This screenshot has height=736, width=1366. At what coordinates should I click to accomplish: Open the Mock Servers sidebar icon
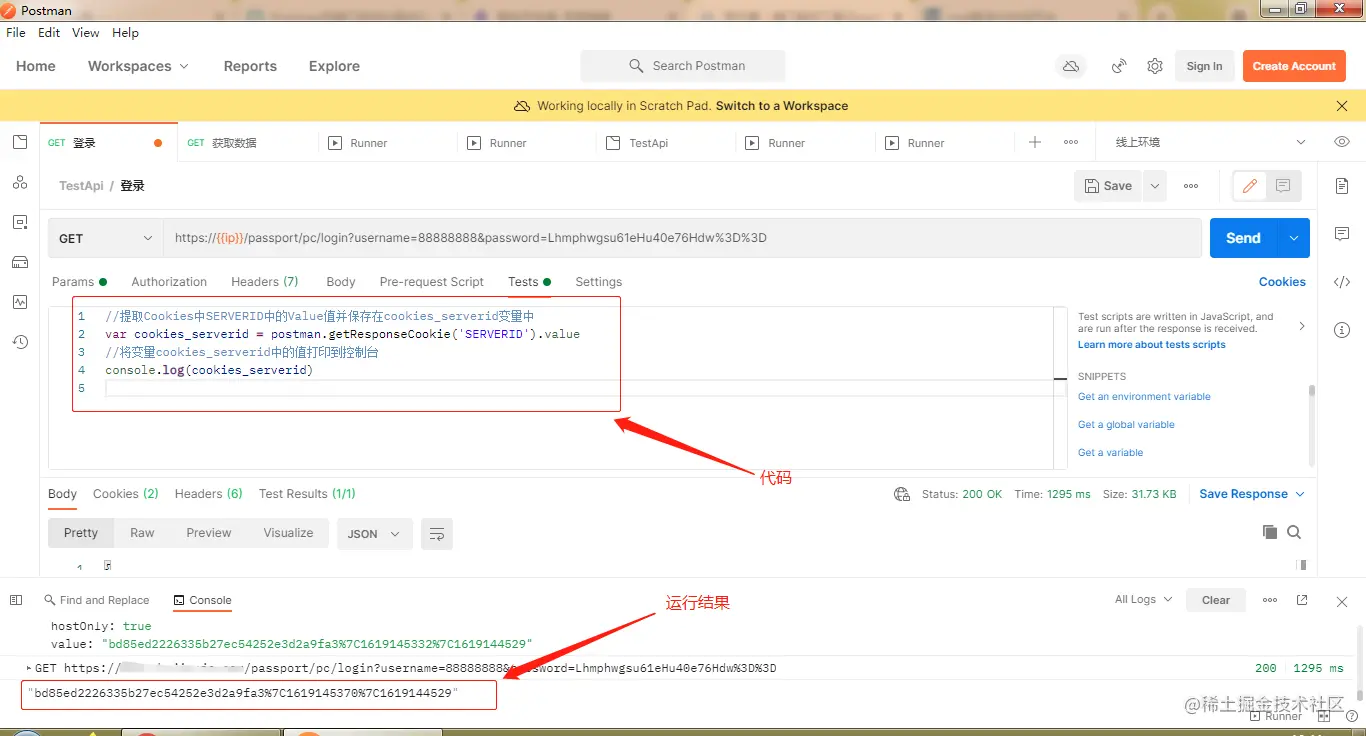[x=20, y=262]
